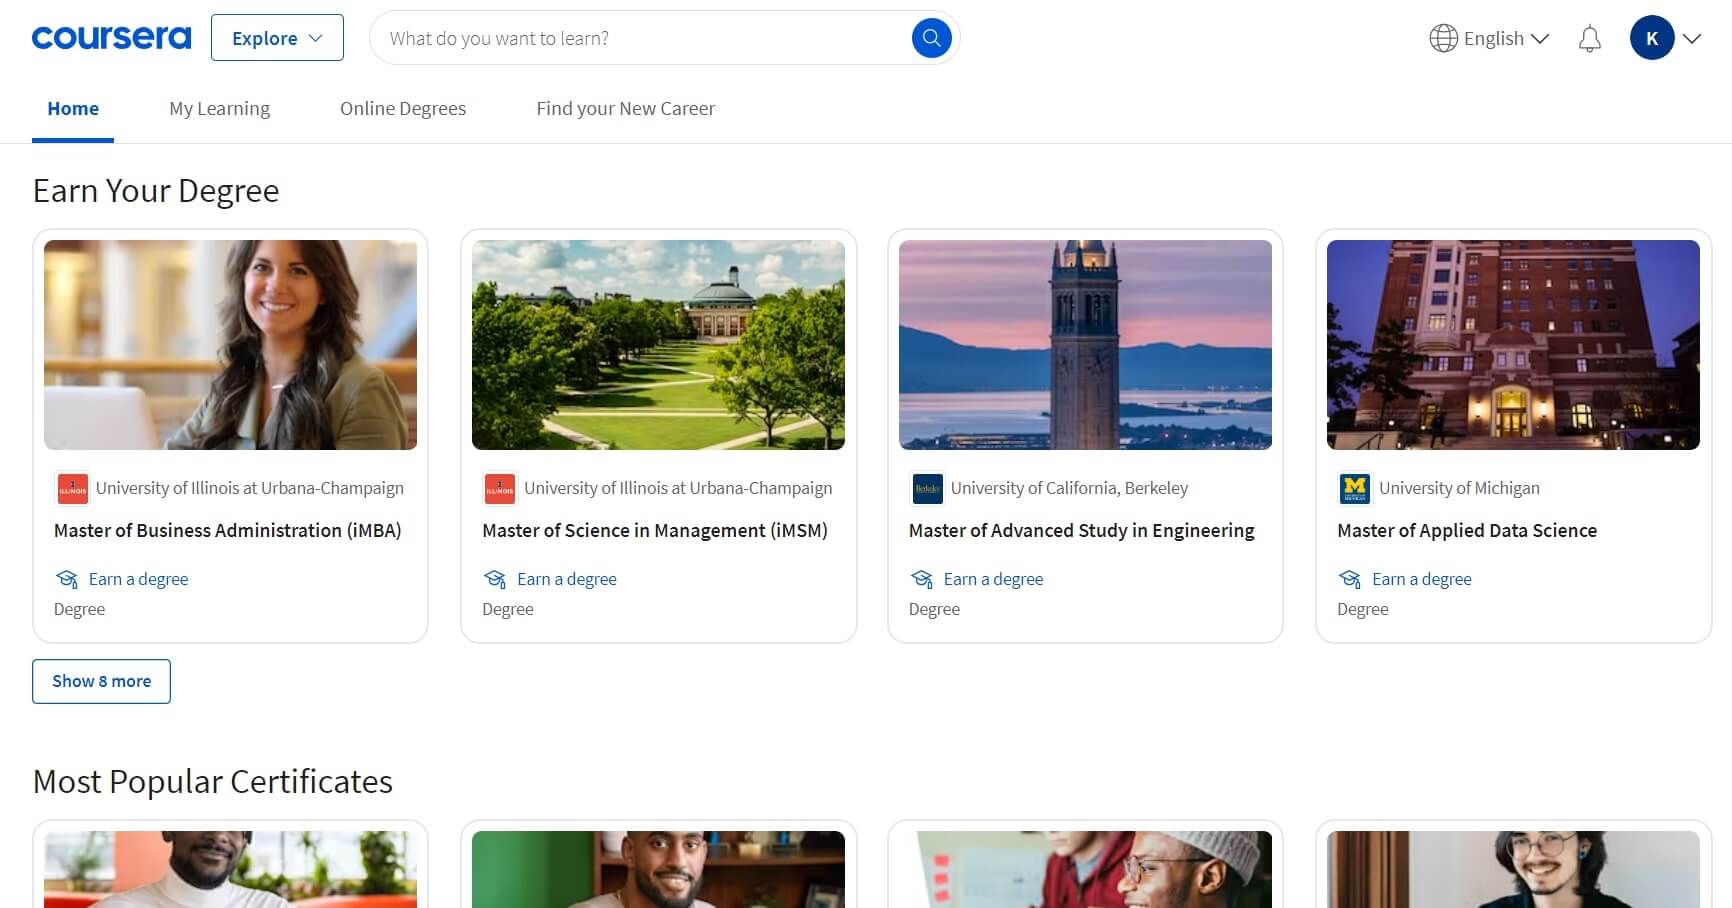Focus the 'What do you want to learn?' field

click(640, 38)
